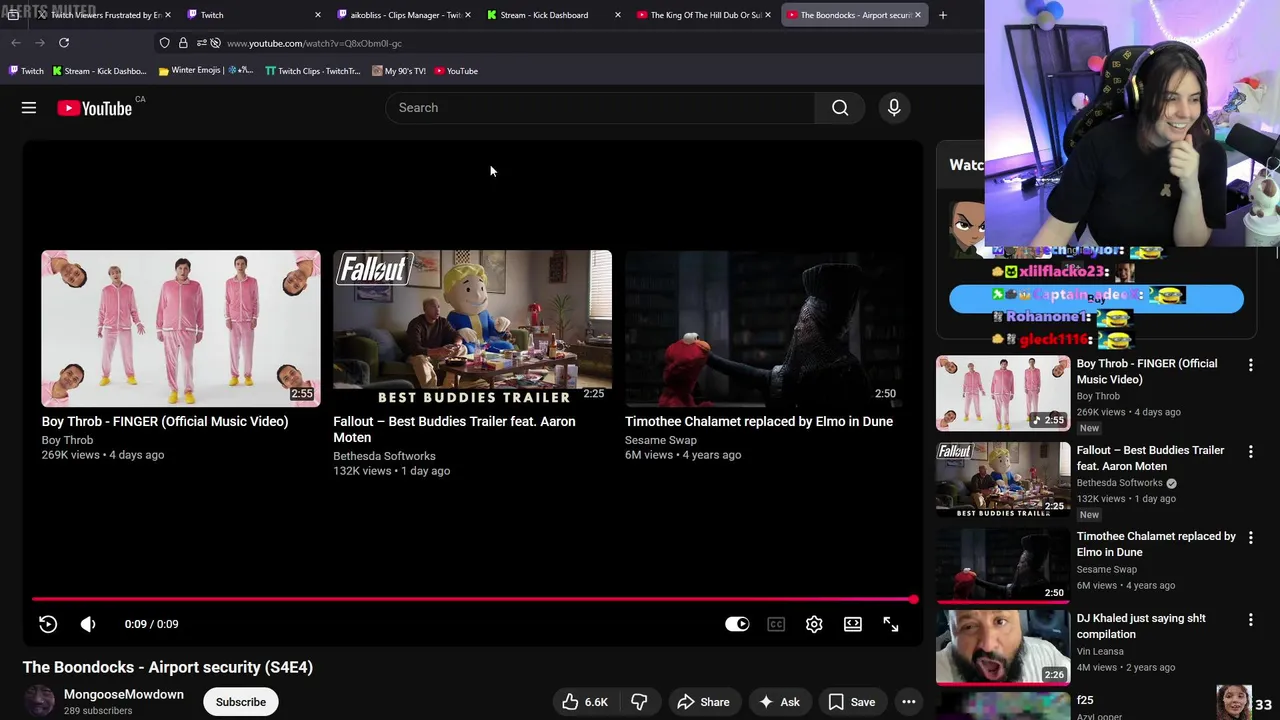
Task: Go back with the browser back arrow
Action: click(x=16, y=43)
